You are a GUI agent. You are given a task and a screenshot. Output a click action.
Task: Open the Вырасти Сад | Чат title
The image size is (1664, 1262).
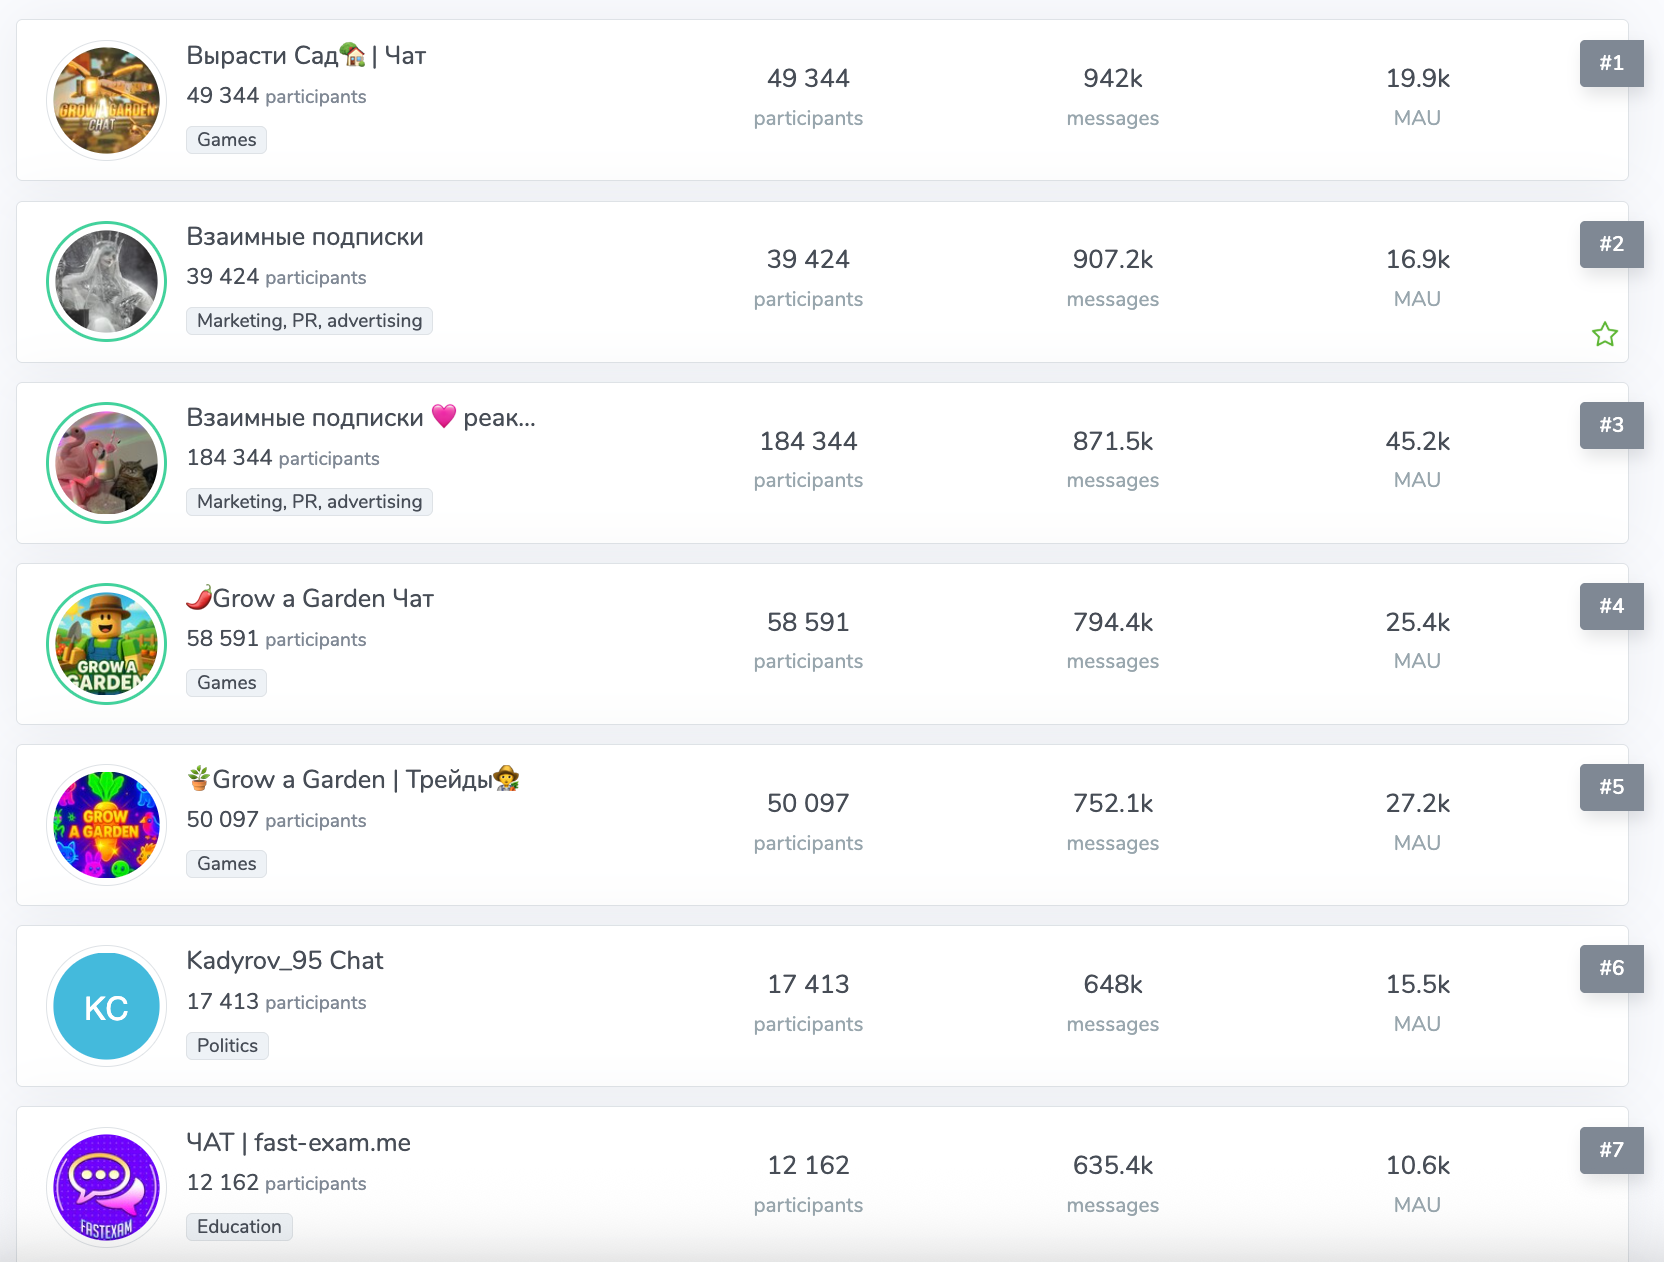[306, 55]
